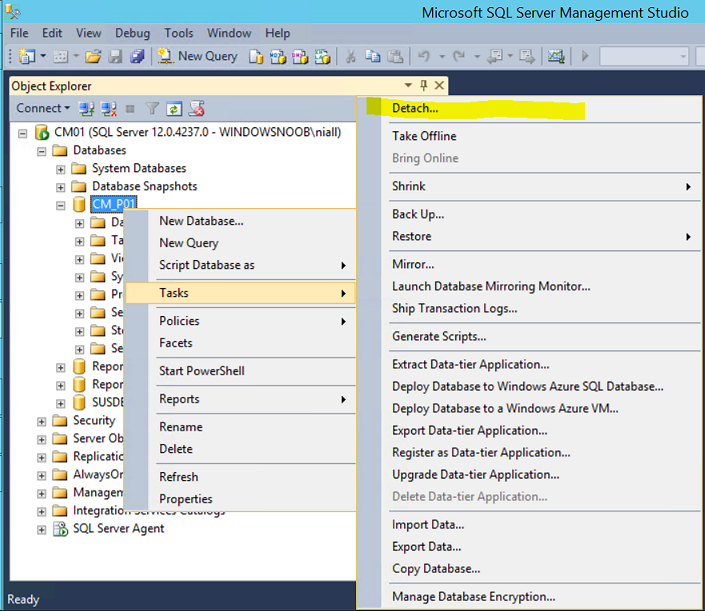Click the Disconnect server icon
The width and height of the screenshot is (705, 611).
coord(109,109)
